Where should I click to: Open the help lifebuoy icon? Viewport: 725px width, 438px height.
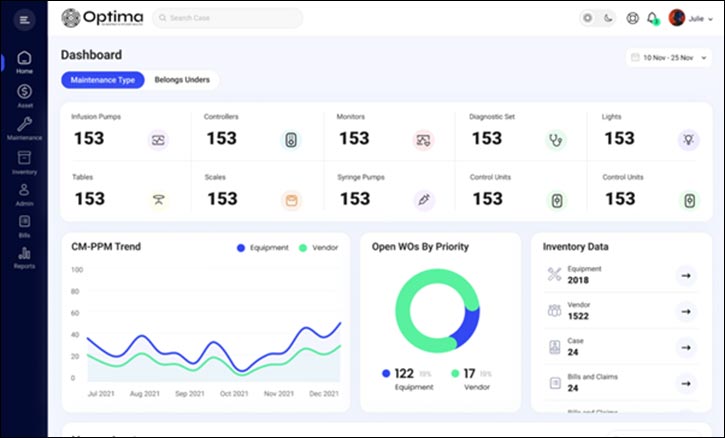point(632,18)
